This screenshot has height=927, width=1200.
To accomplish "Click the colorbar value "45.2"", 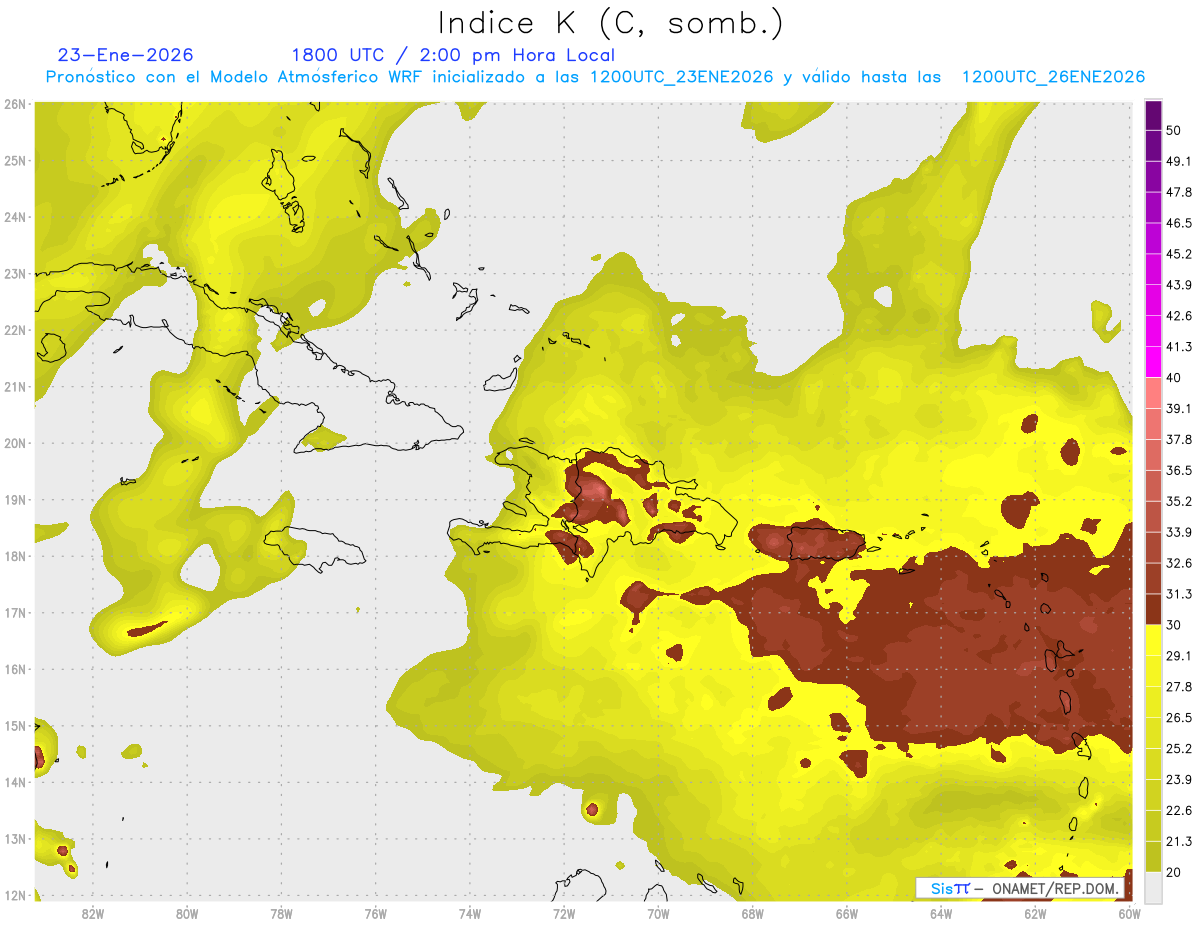I will (x=1179, y=254).
